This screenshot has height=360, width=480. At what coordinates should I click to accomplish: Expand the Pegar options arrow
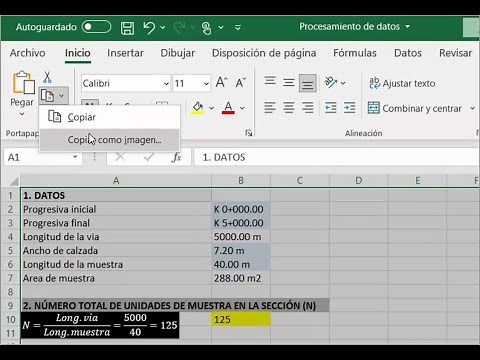click(22, 114)
